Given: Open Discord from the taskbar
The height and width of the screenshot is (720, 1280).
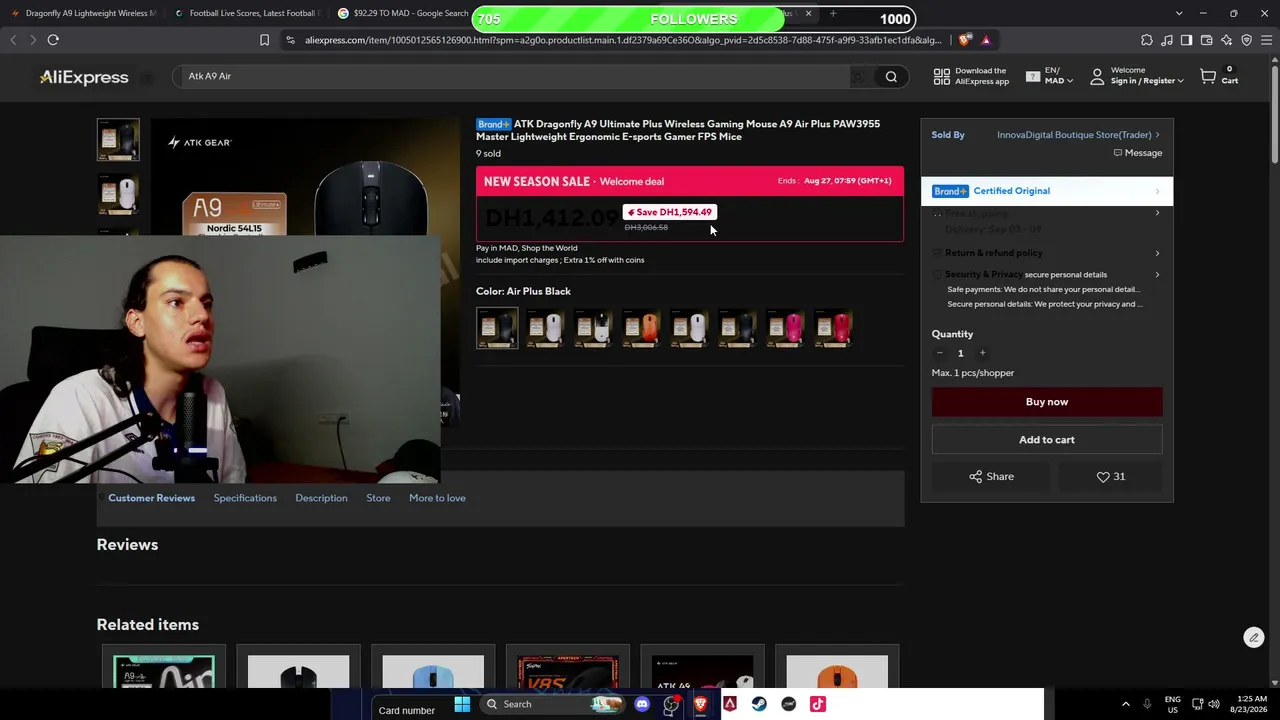Looking at the screenshot, I should point(642,704).
